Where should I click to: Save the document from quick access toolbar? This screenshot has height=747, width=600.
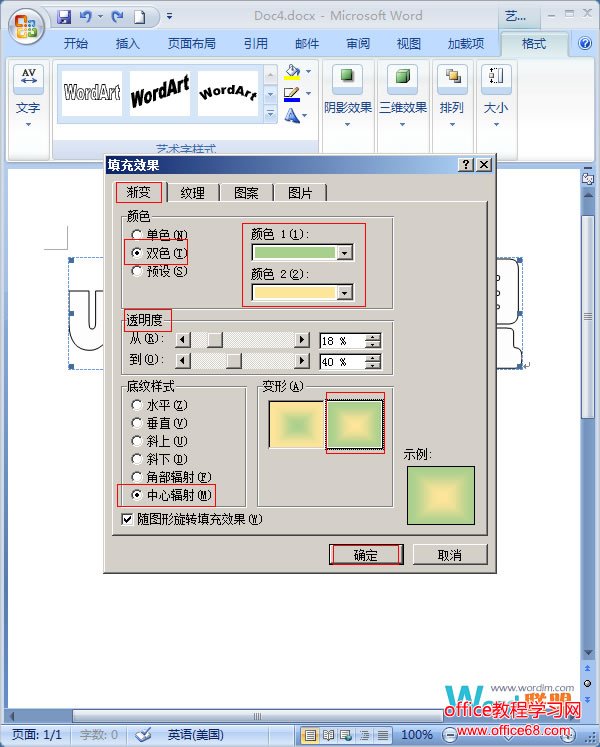[x=64, y=17]
